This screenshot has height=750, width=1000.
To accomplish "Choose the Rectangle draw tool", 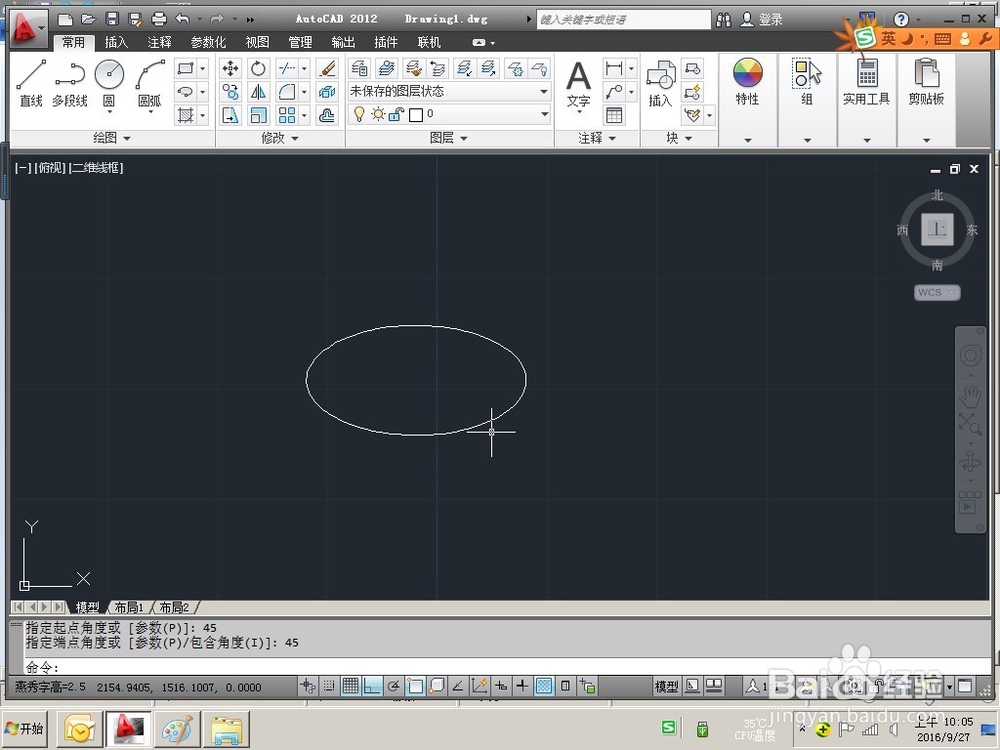I will pyautogui.click(x=185, y=68).
